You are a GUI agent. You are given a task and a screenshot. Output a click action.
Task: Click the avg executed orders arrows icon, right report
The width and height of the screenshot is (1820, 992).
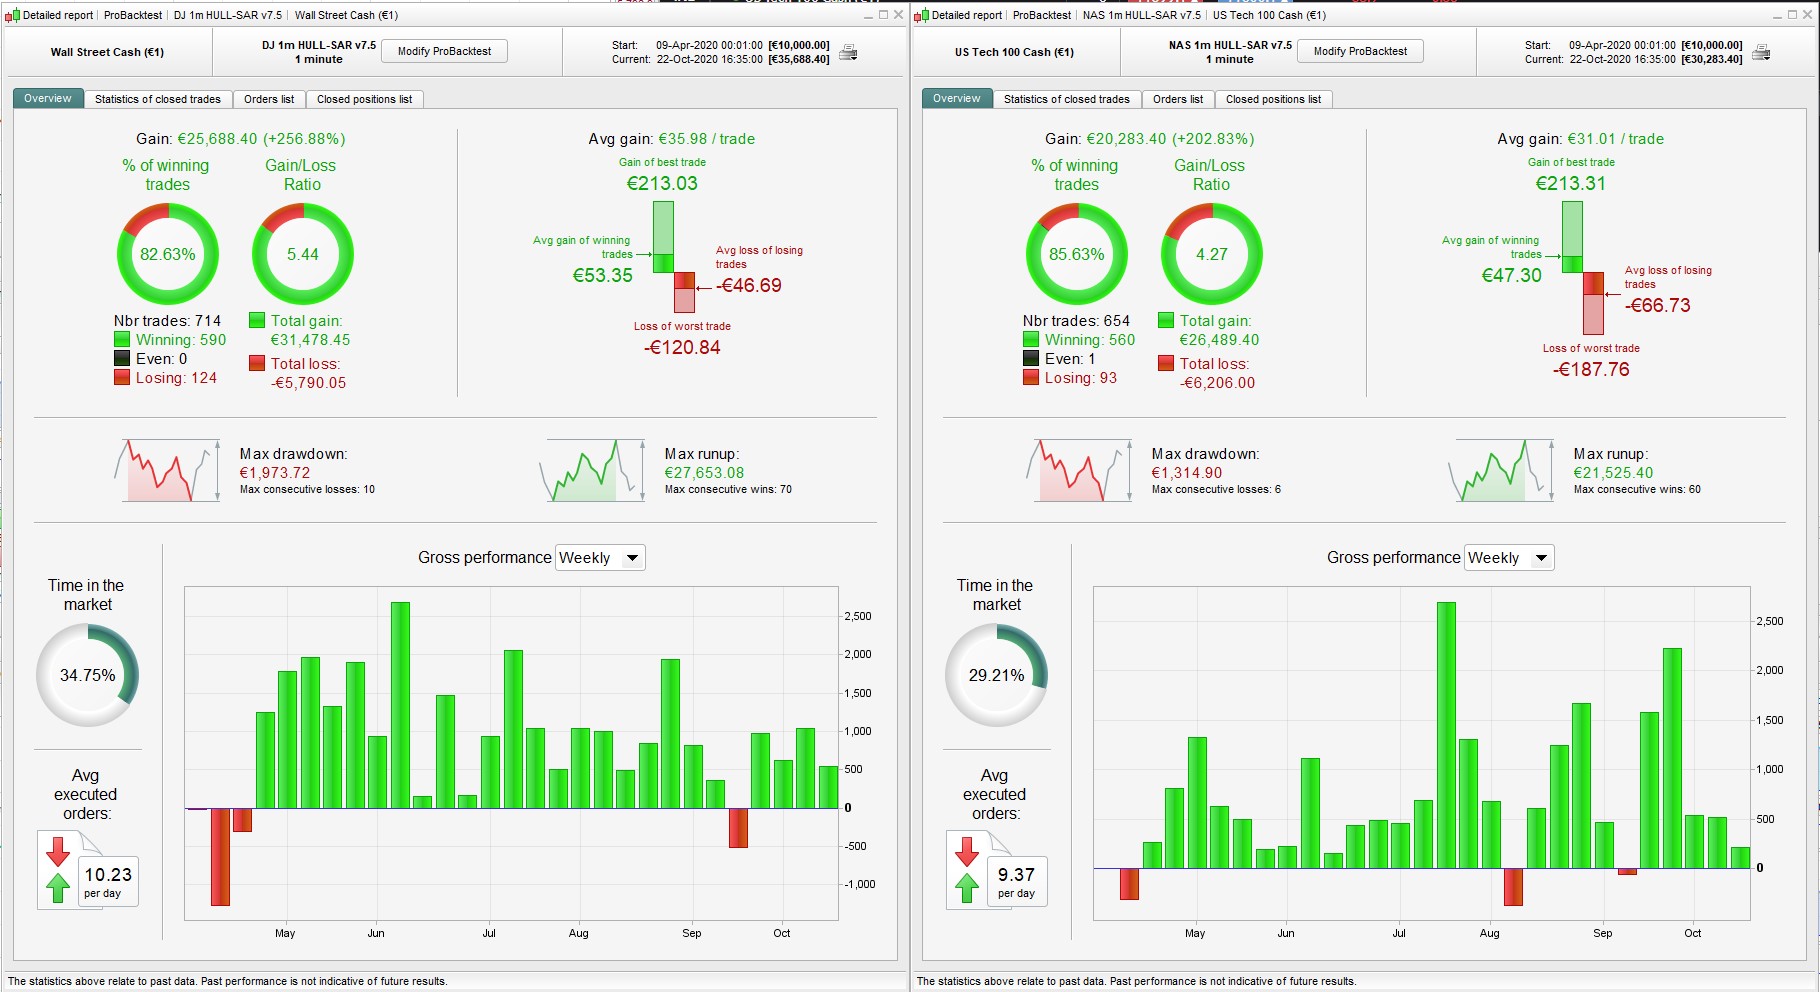[967, 868]
